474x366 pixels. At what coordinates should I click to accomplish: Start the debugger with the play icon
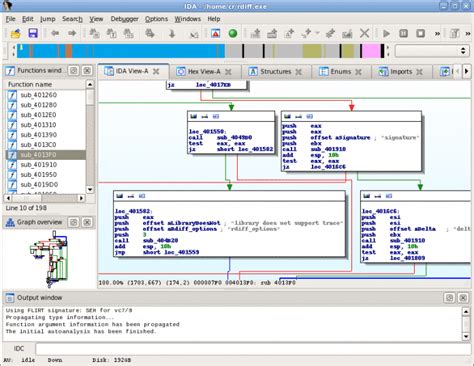tap(386, 33)
